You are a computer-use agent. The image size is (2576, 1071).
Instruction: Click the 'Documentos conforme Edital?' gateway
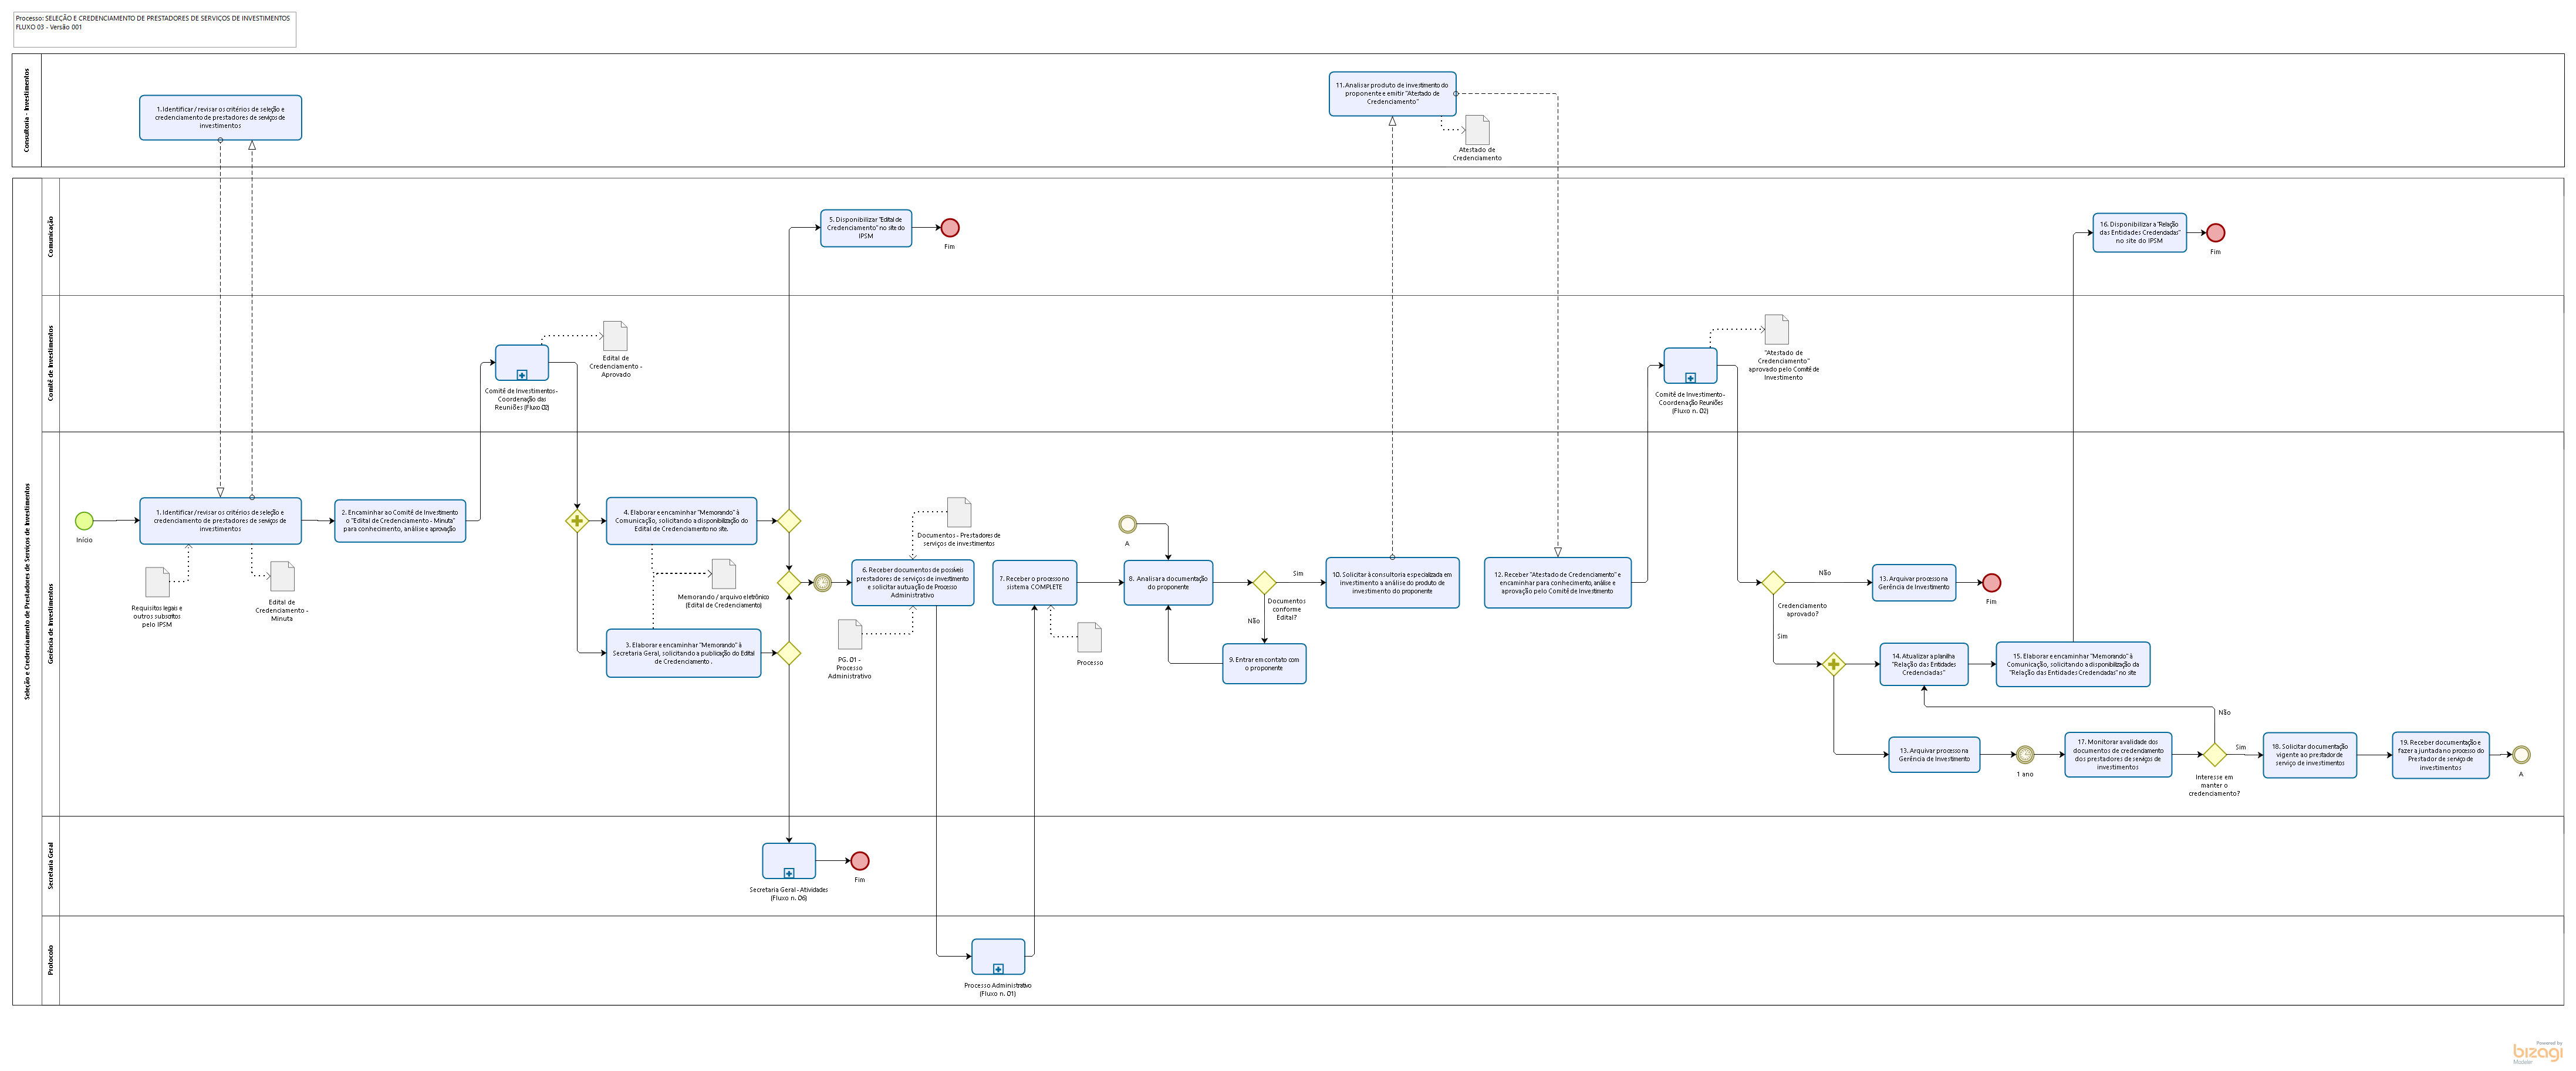[x=1264, y=583]
